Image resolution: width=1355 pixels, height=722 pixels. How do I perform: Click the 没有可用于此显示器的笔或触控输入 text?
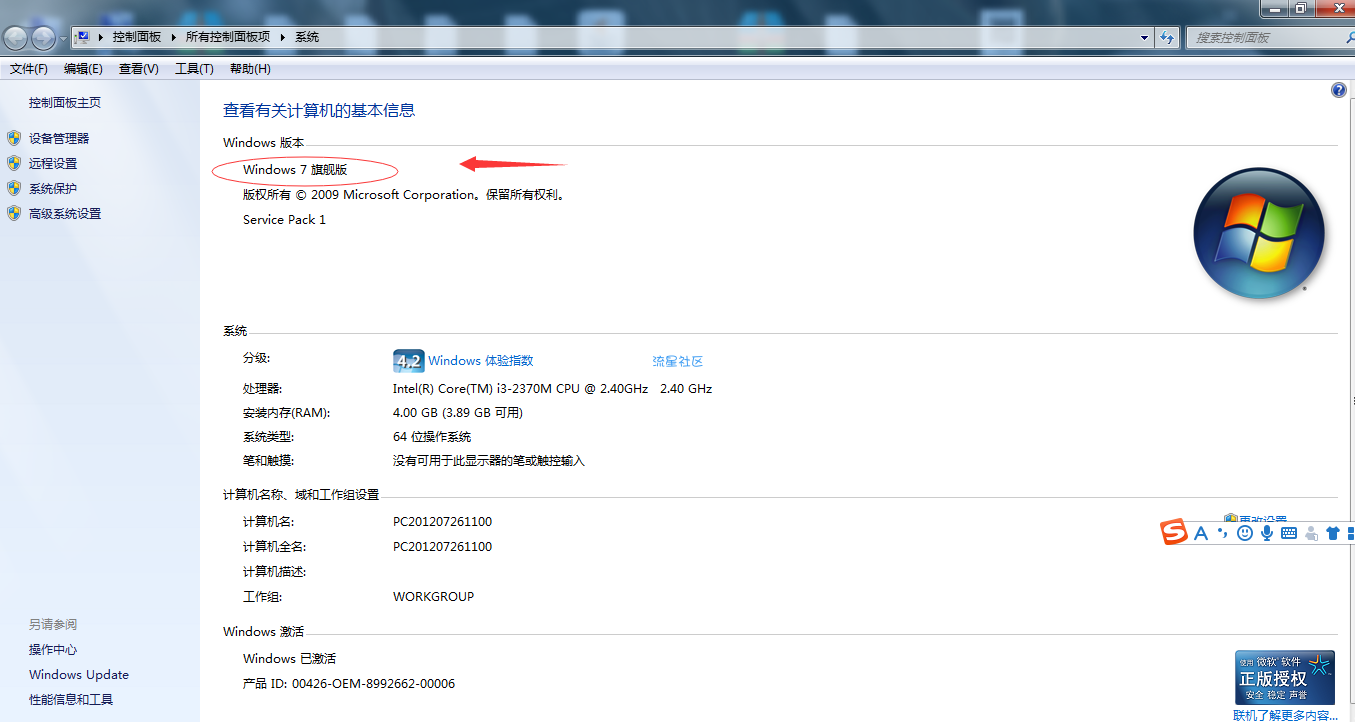488,461
